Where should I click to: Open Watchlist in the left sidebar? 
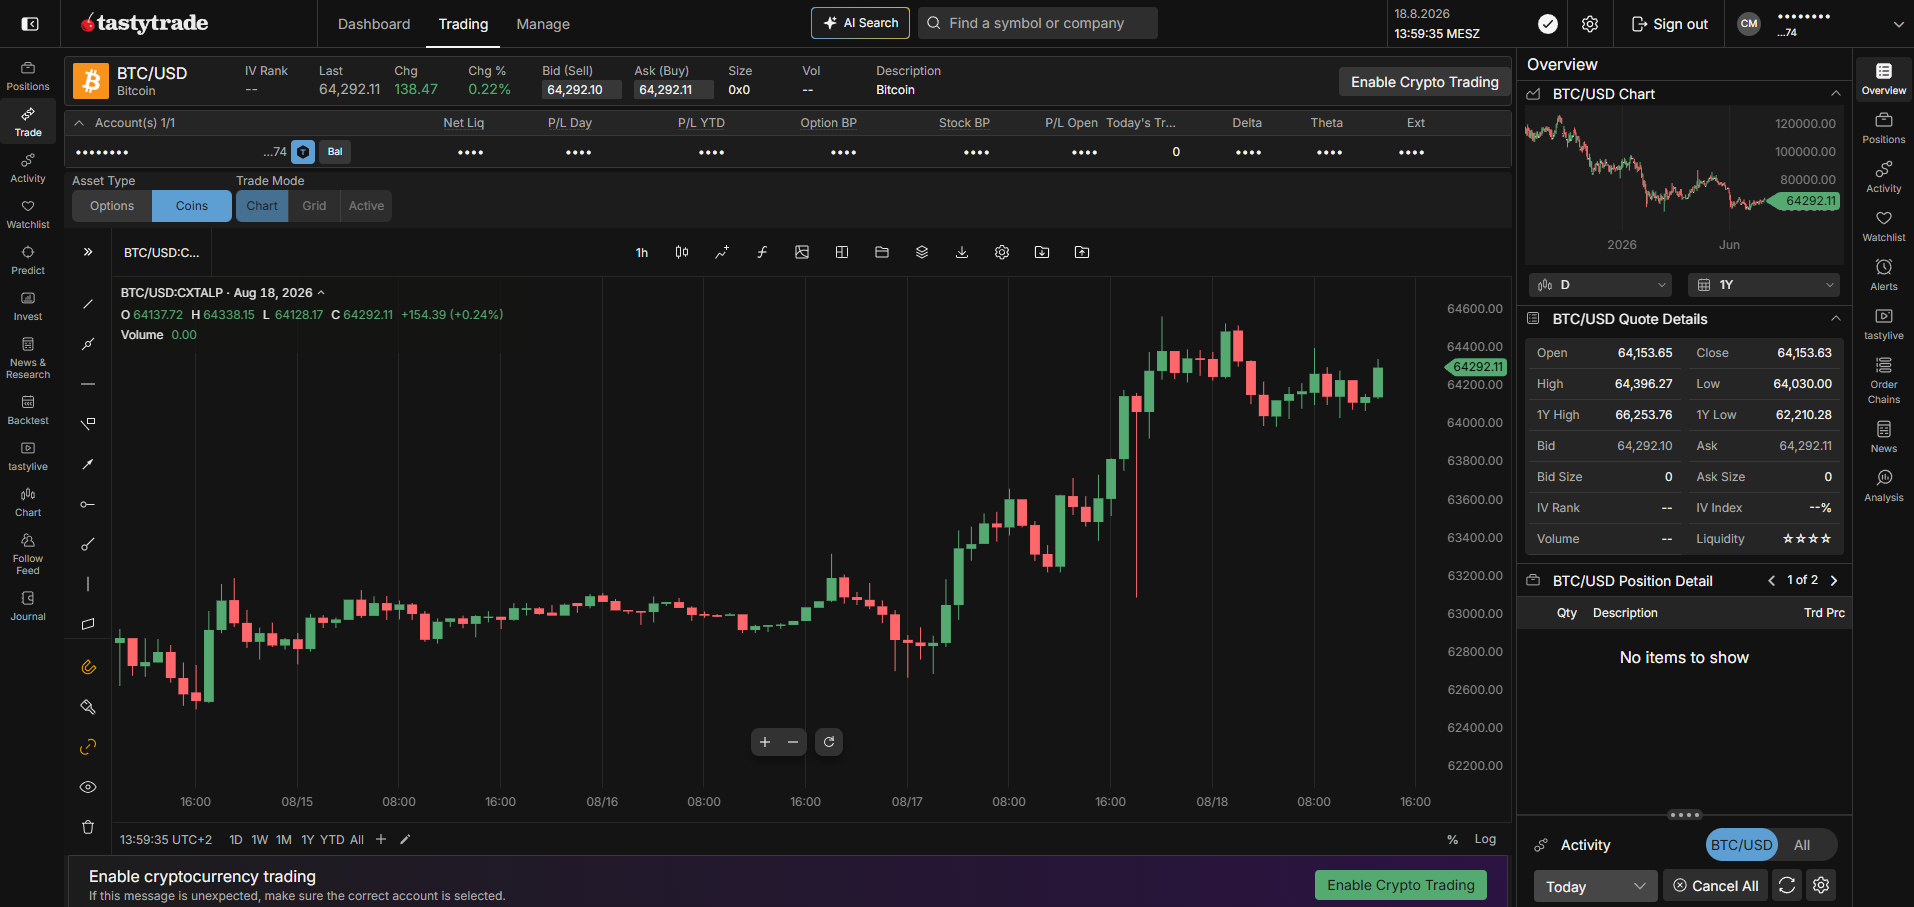click(x=28, y=215)
